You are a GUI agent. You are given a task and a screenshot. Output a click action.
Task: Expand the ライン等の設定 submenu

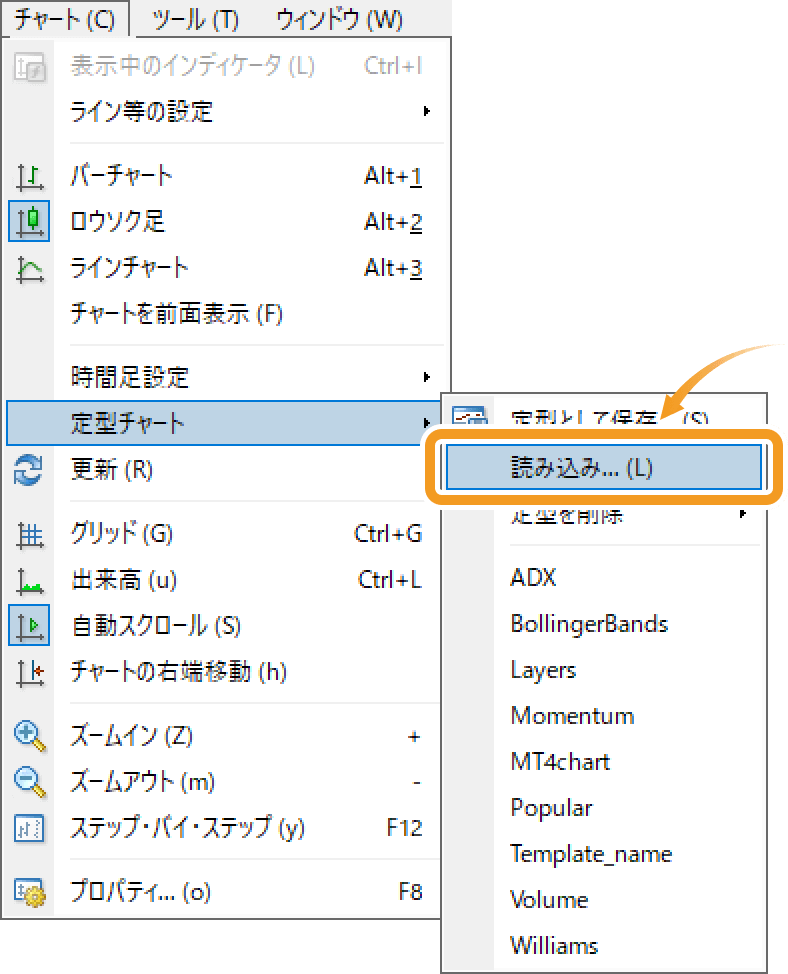227,112
